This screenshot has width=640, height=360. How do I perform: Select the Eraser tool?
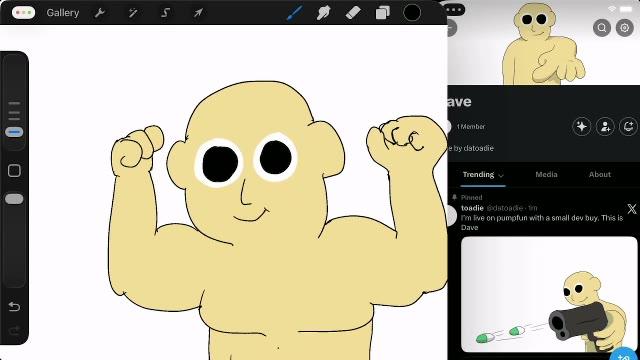(353, 13)
